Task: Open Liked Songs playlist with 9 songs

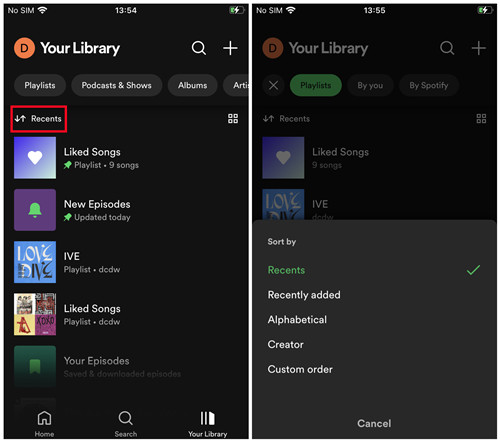Action: [x=127, y=158]
